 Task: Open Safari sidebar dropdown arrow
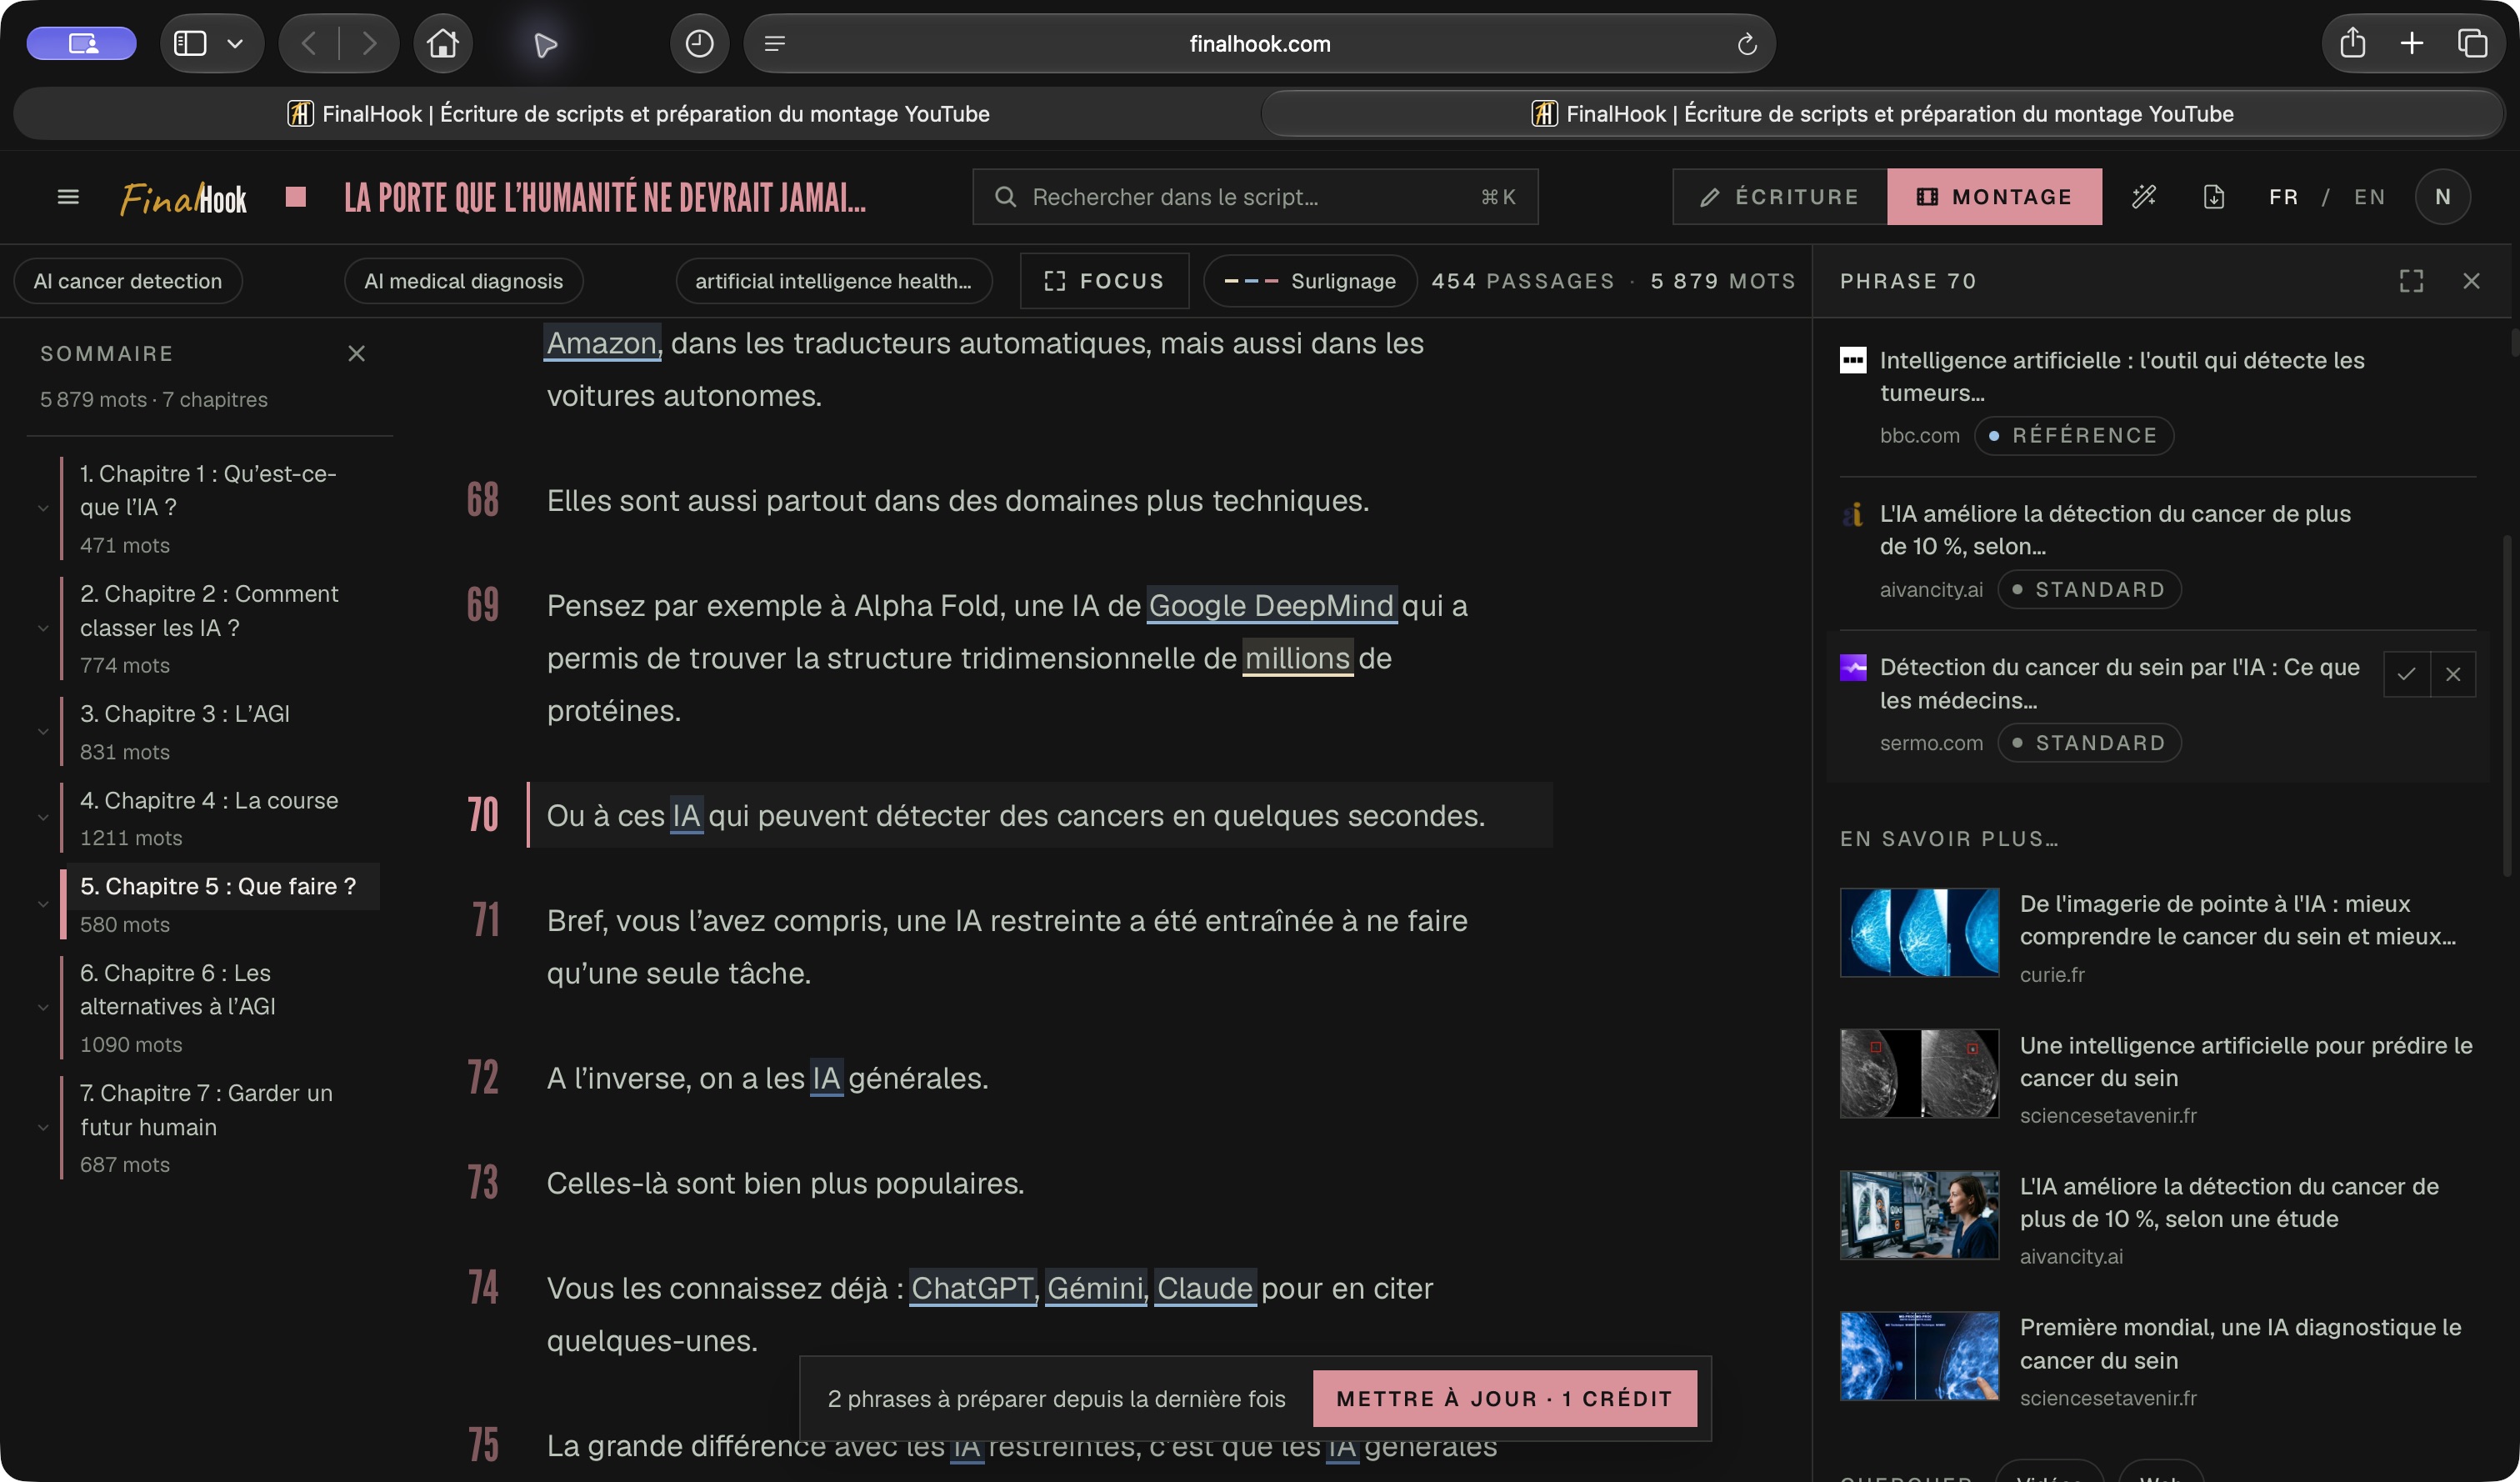tap(235, 44)
